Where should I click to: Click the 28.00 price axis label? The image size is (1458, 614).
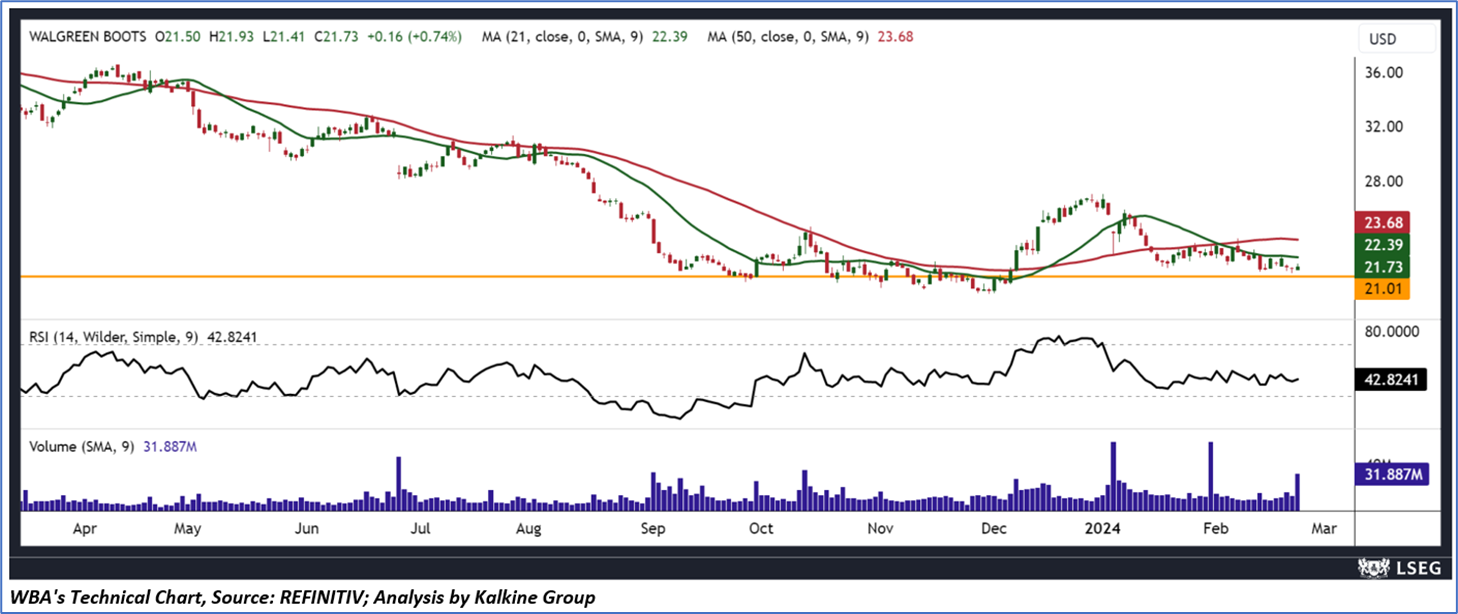tap(1385, 181)
